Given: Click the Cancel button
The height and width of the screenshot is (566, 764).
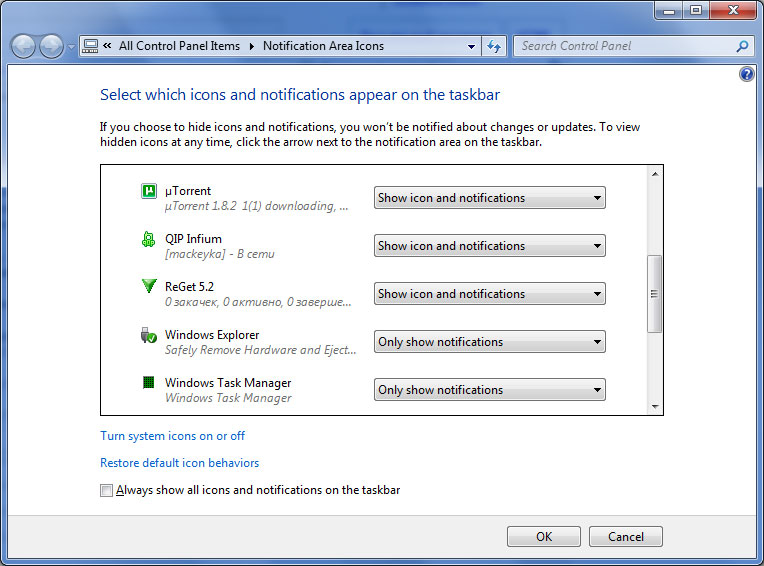Looking at the screenshot, I should [x=626, y=536].
